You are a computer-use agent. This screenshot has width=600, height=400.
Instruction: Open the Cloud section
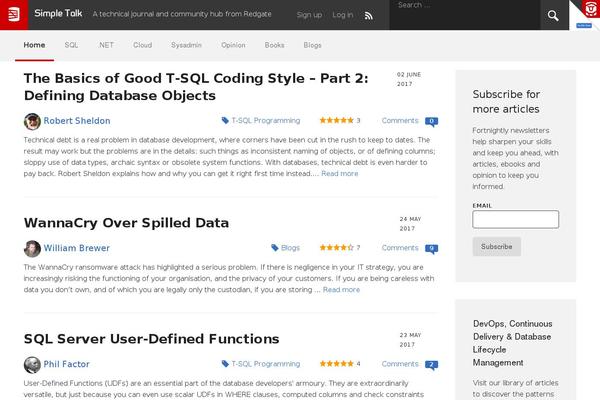pos(142,45)
